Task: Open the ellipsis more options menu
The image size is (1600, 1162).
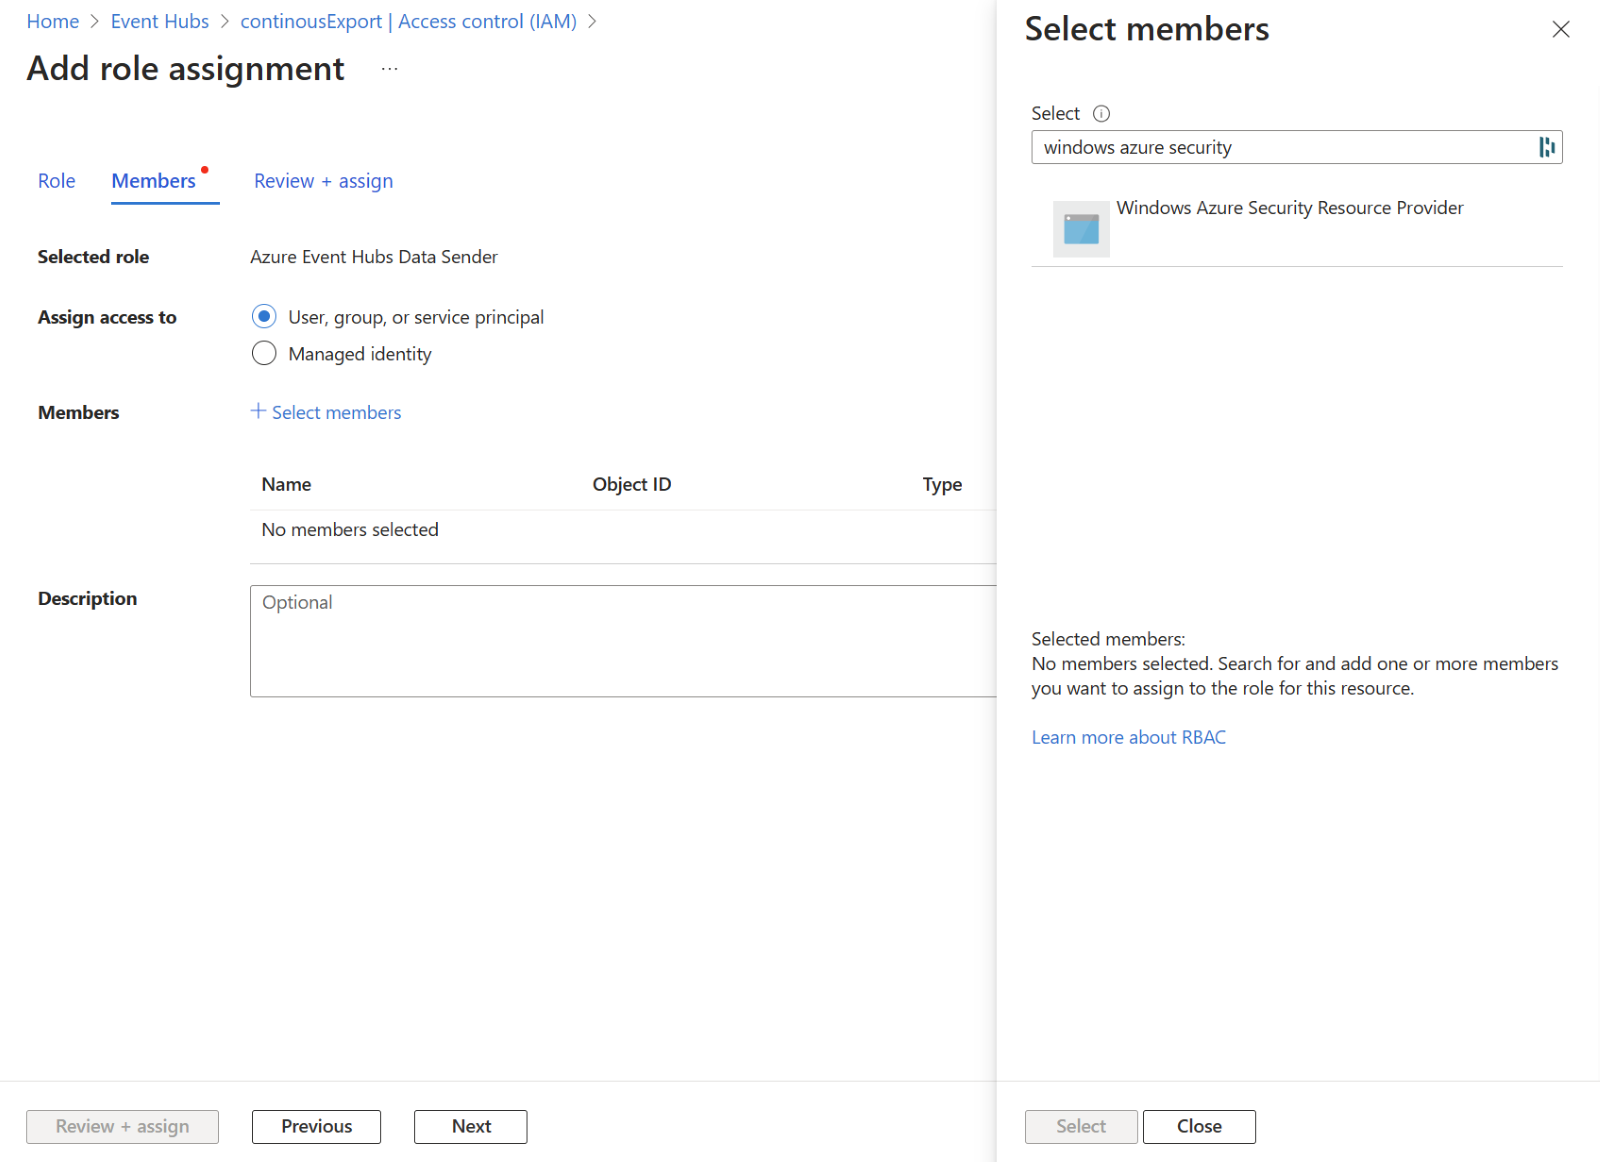Action: point(390,69)
